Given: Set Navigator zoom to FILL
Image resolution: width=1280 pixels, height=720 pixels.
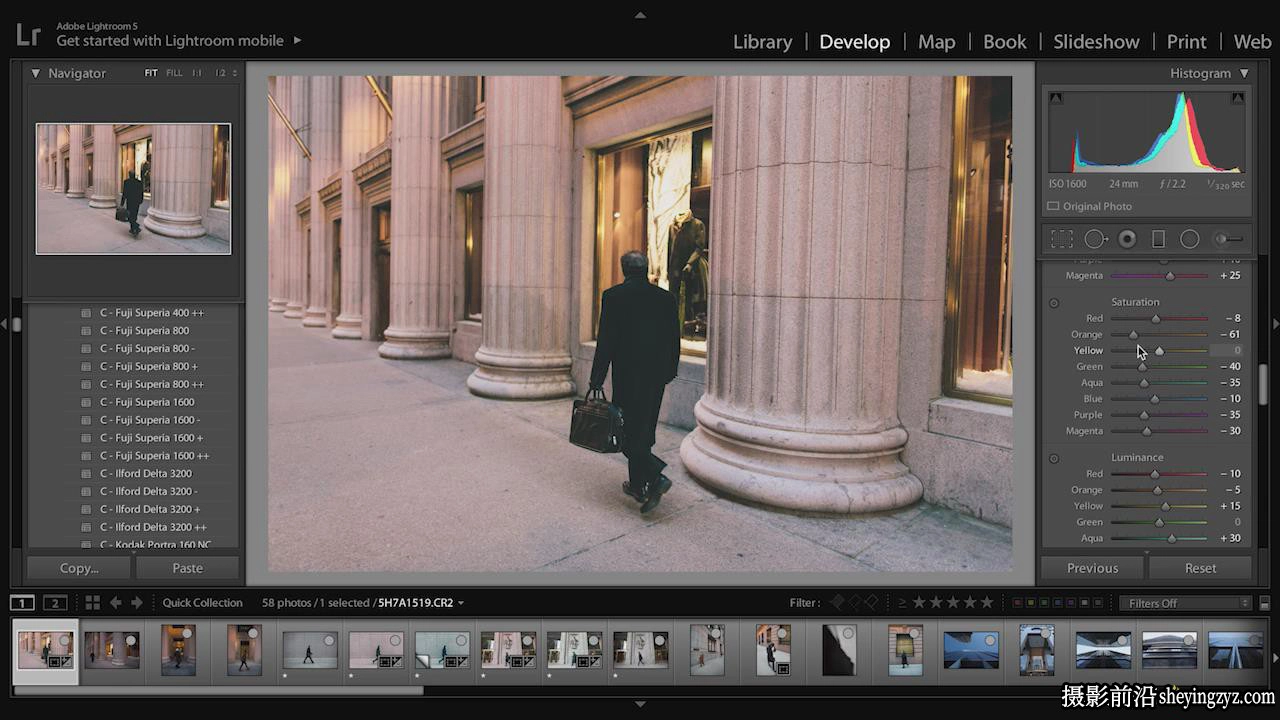Looking at the screenshot, I should 174,73.
